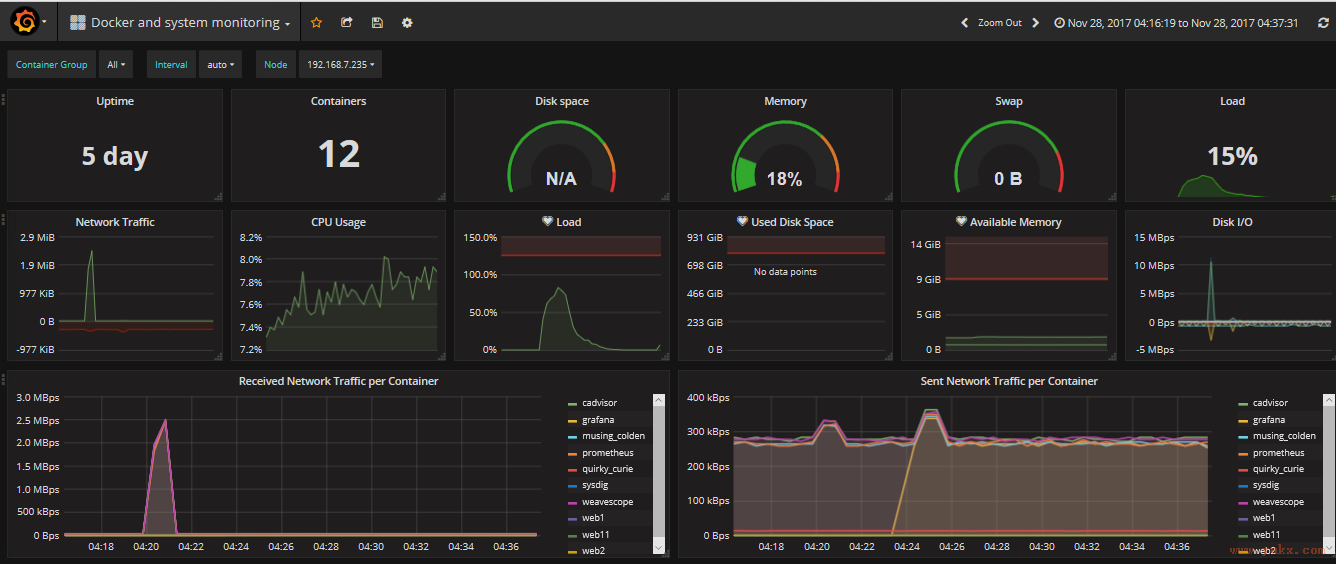Click the '14 GiB' axis label

pyautogui.click(x=926, y=244)
